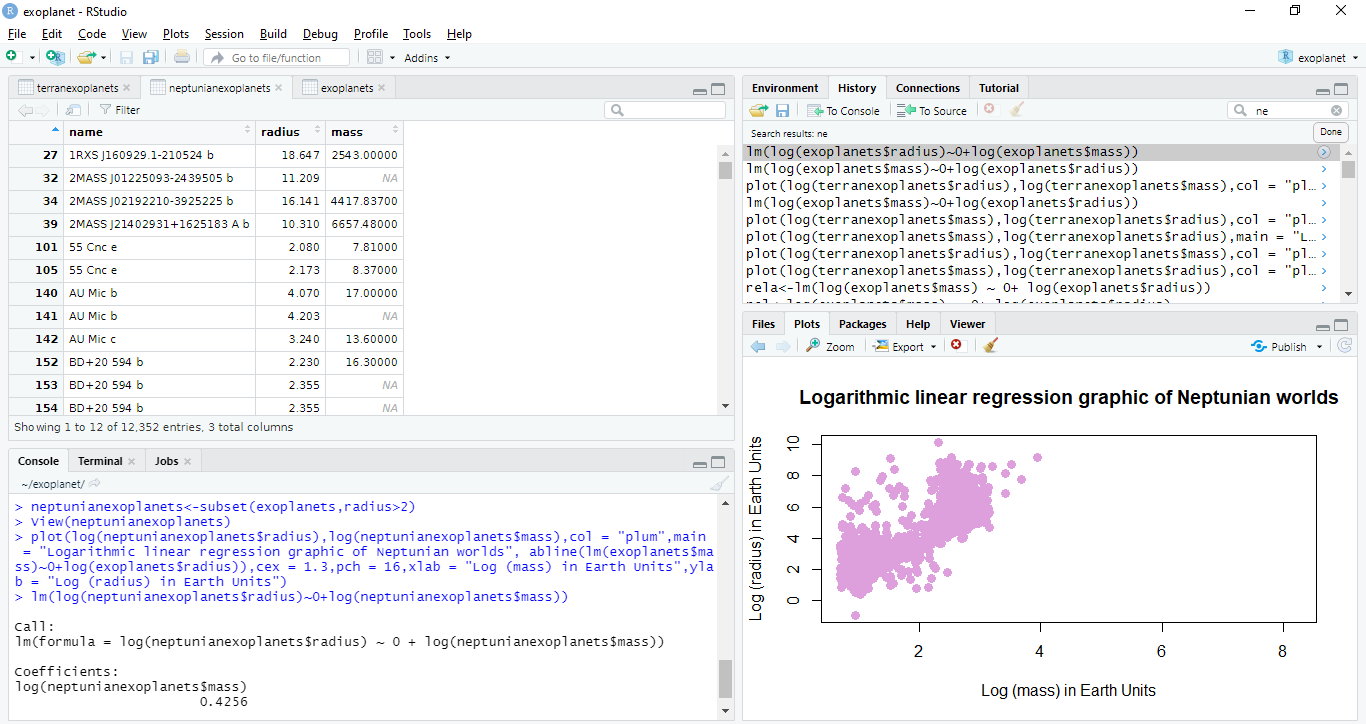This screenshot has width=1366, height=724.
Task: Open the Session menu
Action: click(224, 34)
